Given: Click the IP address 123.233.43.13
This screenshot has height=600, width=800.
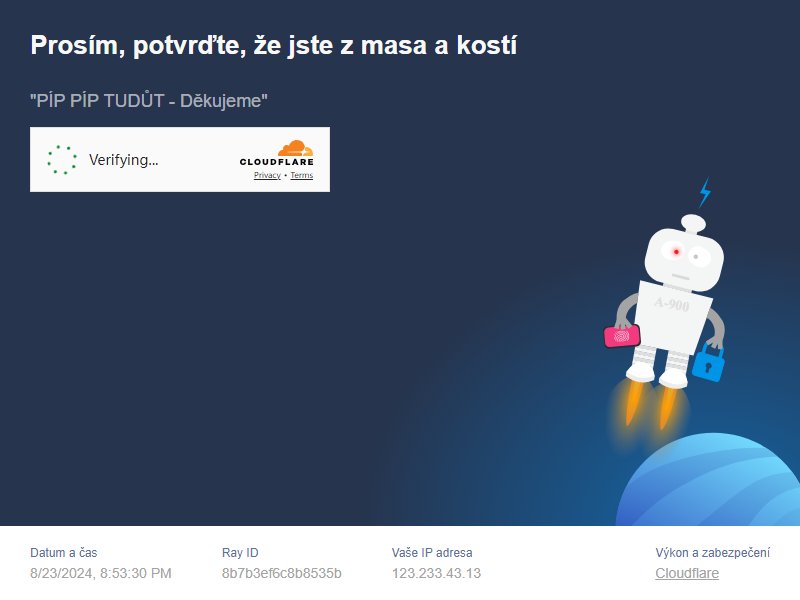Looking at the screenshot, I should point(436,573).
